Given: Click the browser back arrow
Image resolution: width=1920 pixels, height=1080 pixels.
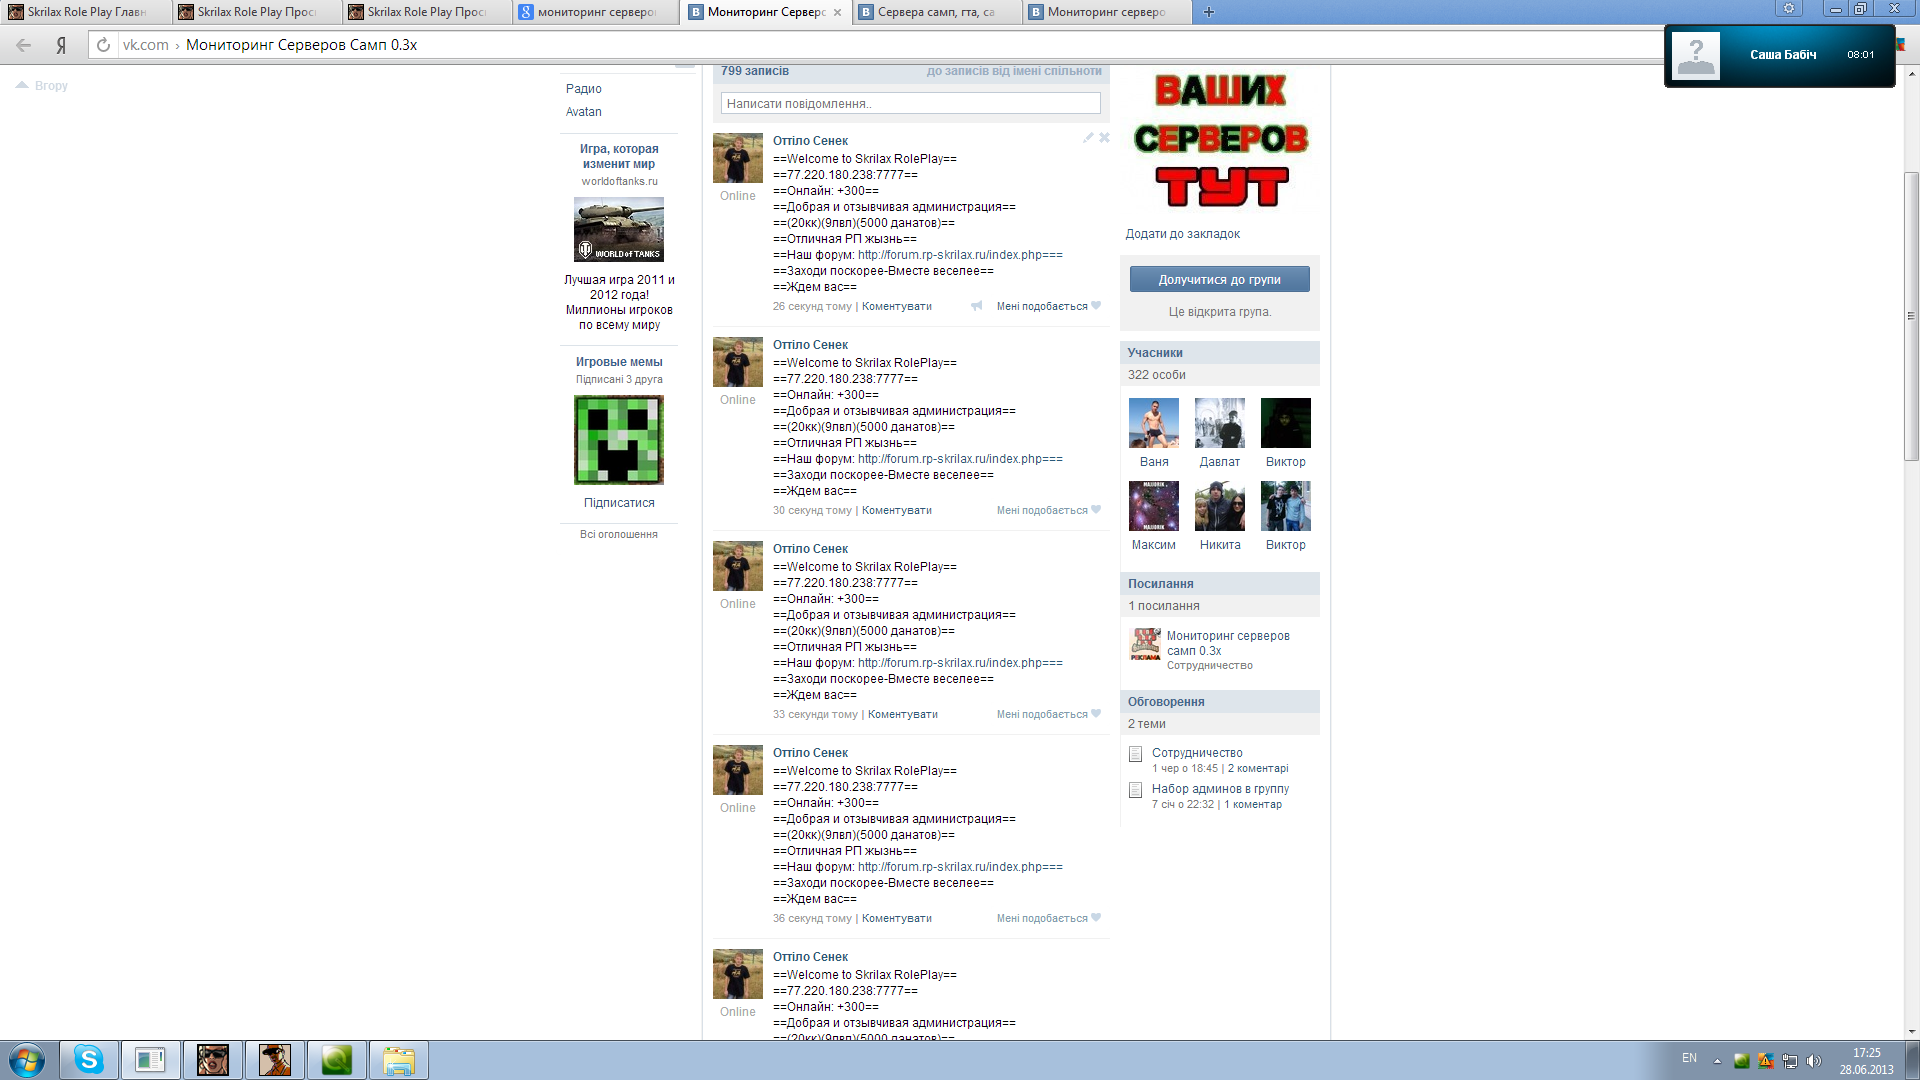Looking at the screenshot, I should click(24, 45).
